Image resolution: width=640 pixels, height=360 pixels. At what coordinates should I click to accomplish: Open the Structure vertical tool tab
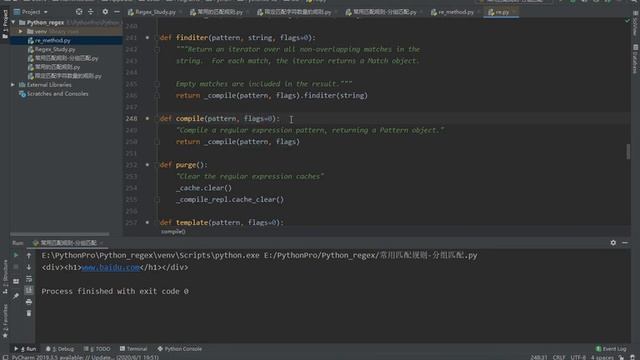click(x=5, y=276)
